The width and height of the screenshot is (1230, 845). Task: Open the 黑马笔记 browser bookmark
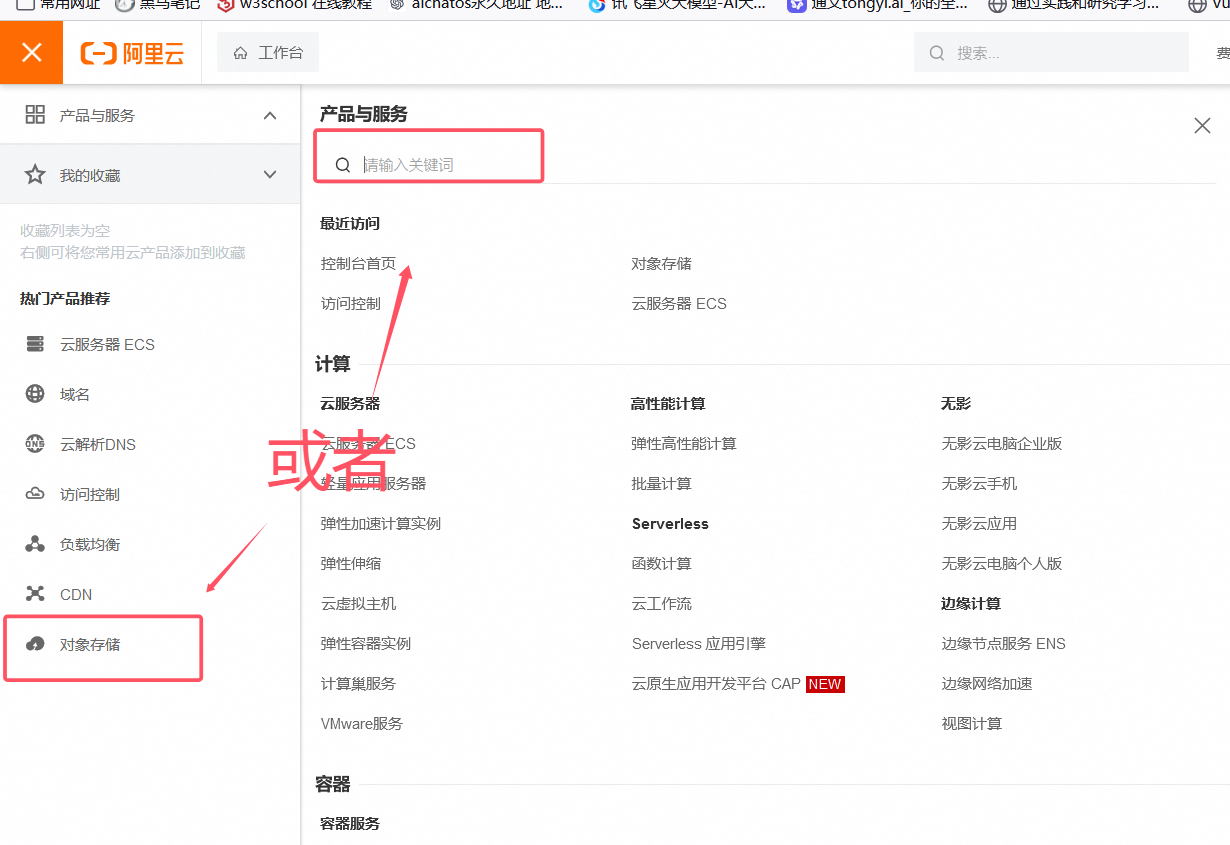point(158,5)
